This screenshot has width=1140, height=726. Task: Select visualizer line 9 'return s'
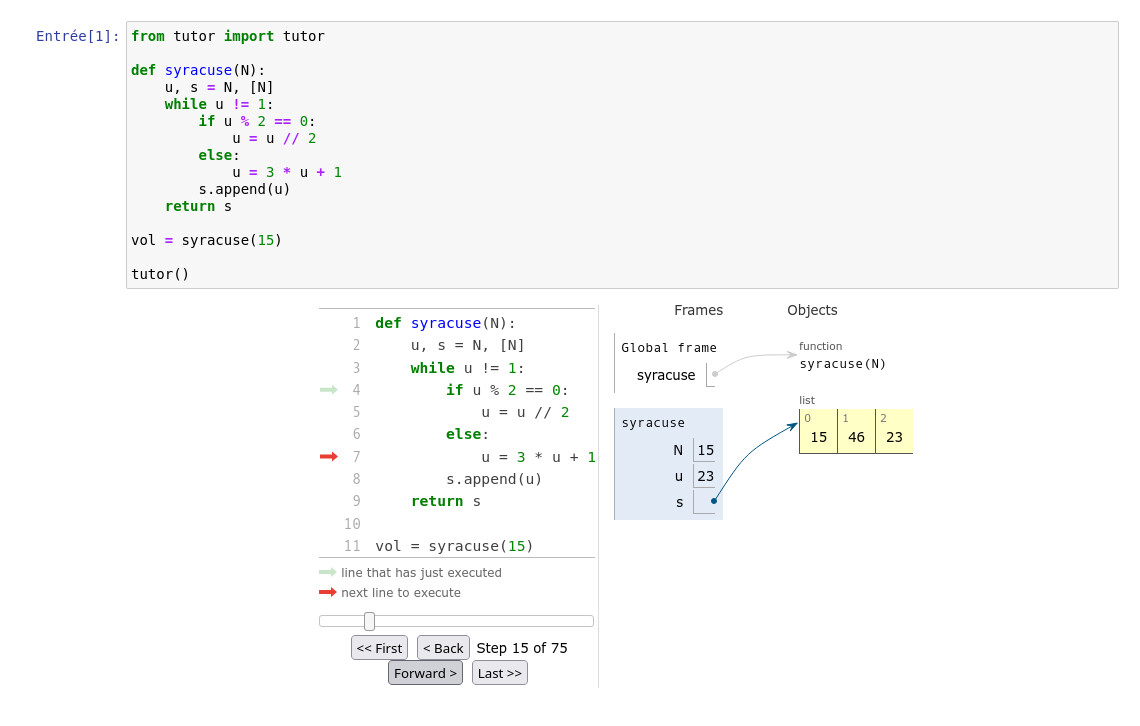tap(446, 501)
